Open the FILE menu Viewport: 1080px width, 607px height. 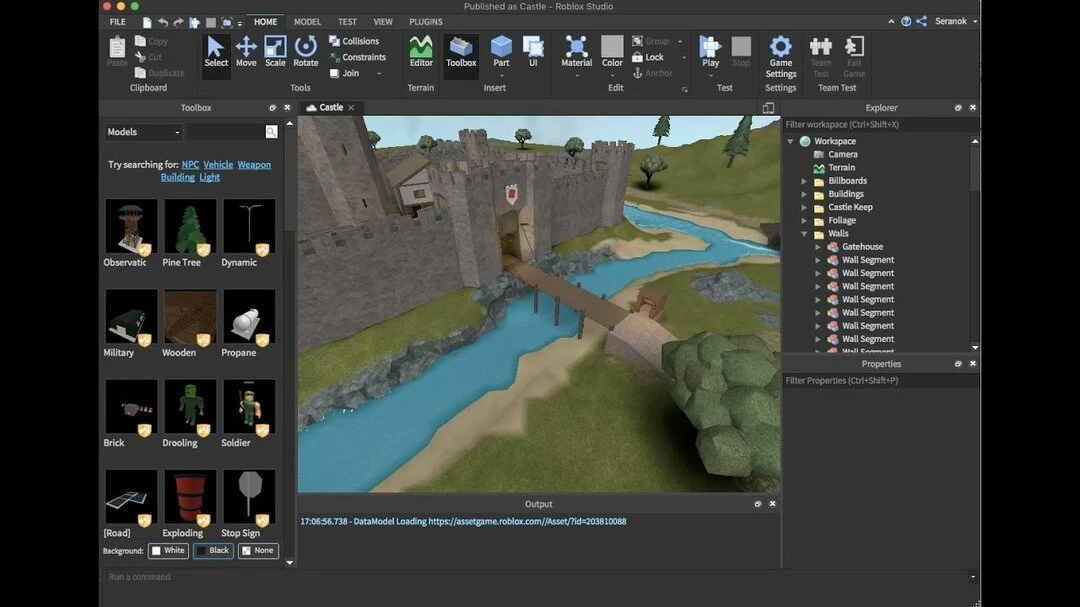[118, 22]
